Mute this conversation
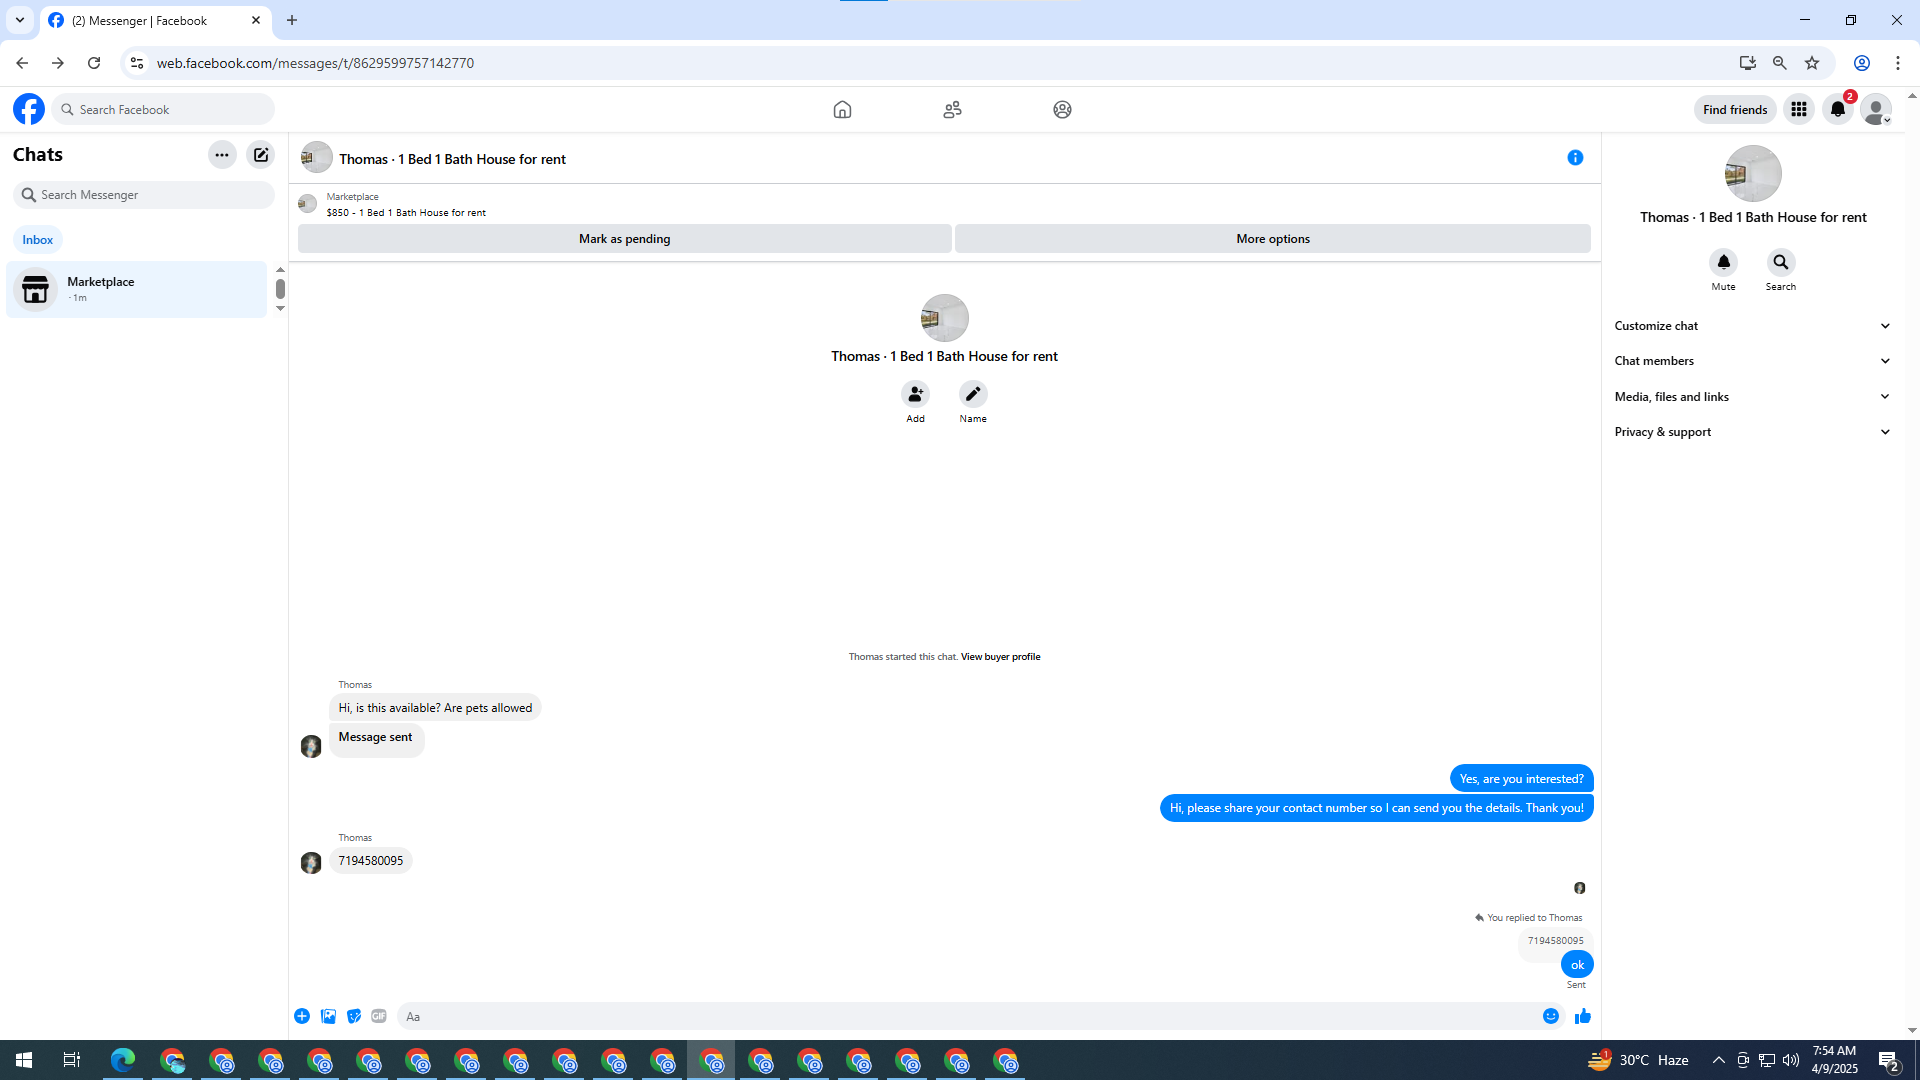 point(1723,262)
